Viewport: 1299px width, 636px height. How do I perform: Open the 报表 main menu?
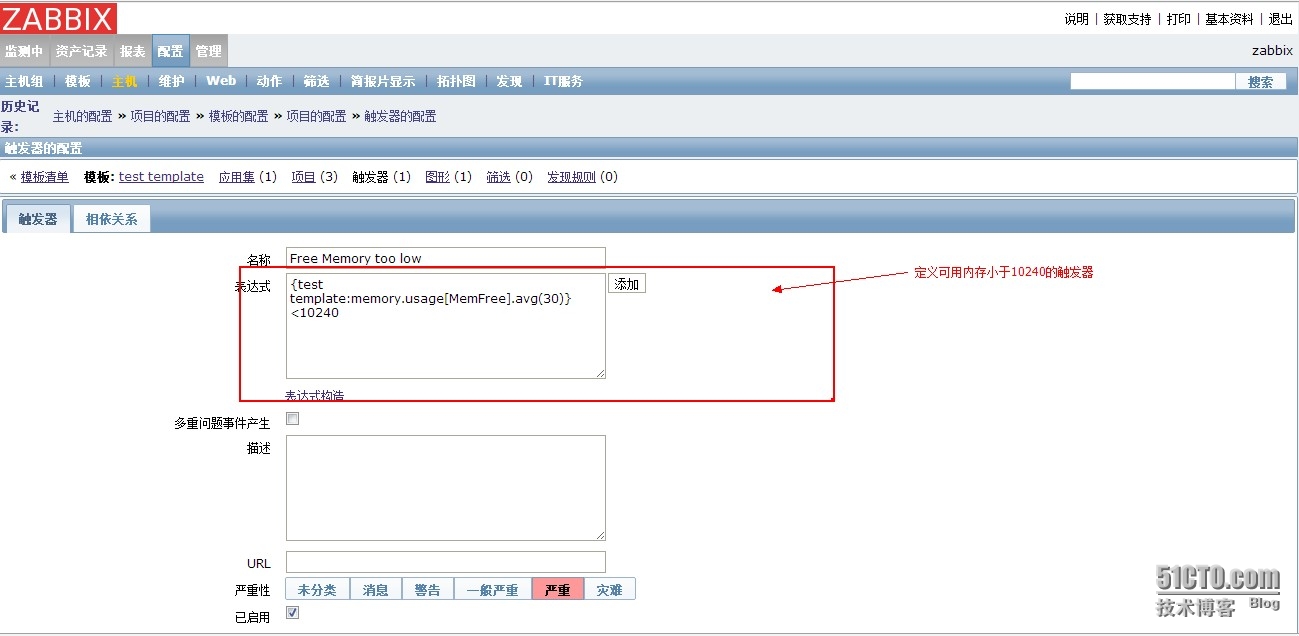[x=133, y=51]
